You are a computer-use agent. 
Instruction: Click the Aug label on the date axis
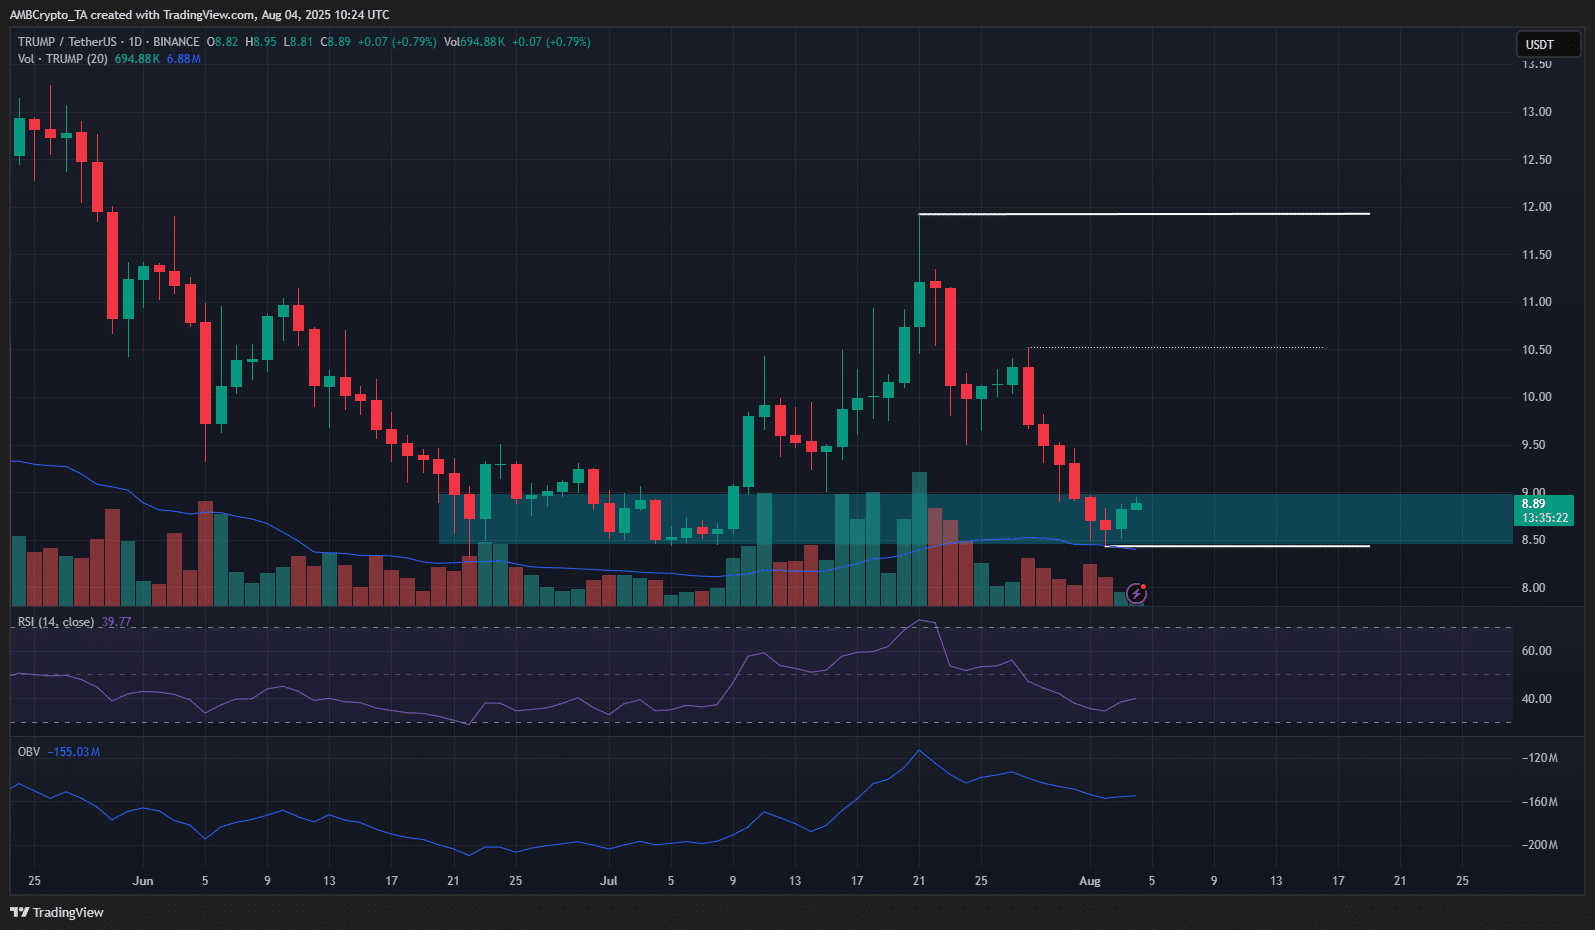tap(1090, 881)
